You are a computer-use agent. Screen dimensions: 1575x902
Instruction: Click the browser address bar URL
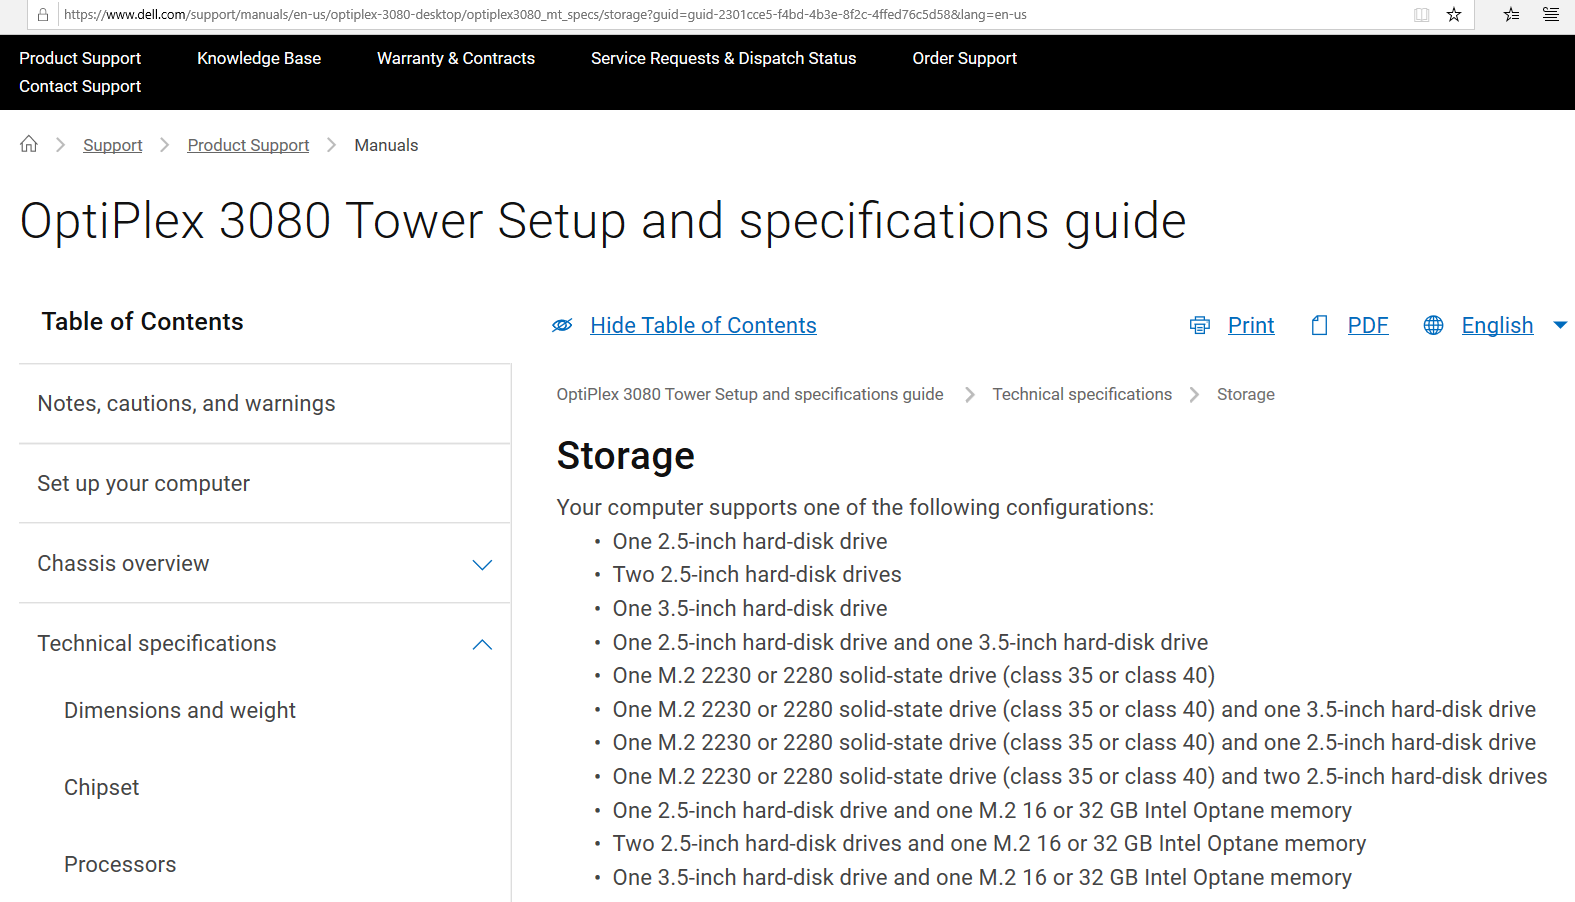pyautogui.click(x=545, y=15)
